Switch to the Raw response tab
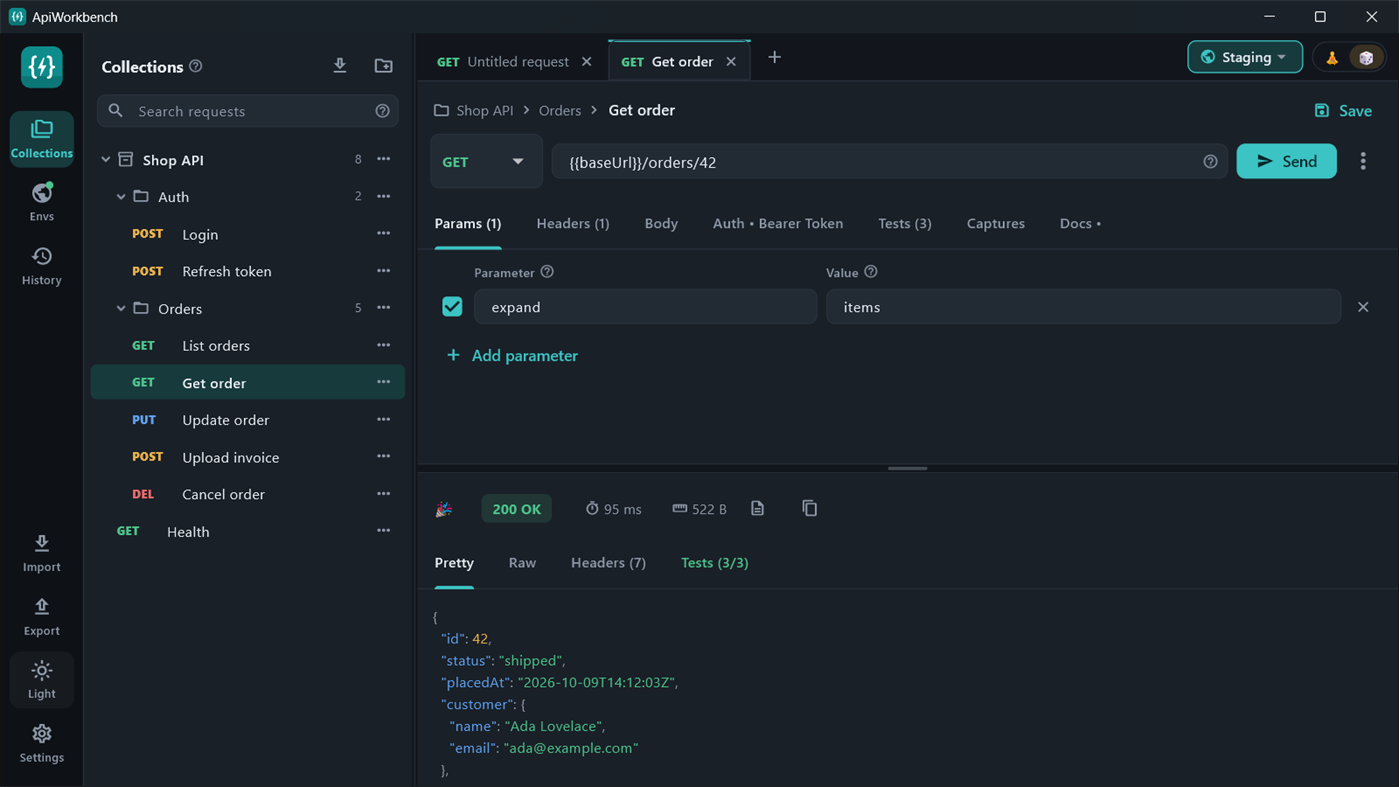Screen dimensions: 1399x787 click(x=522, y=563)
